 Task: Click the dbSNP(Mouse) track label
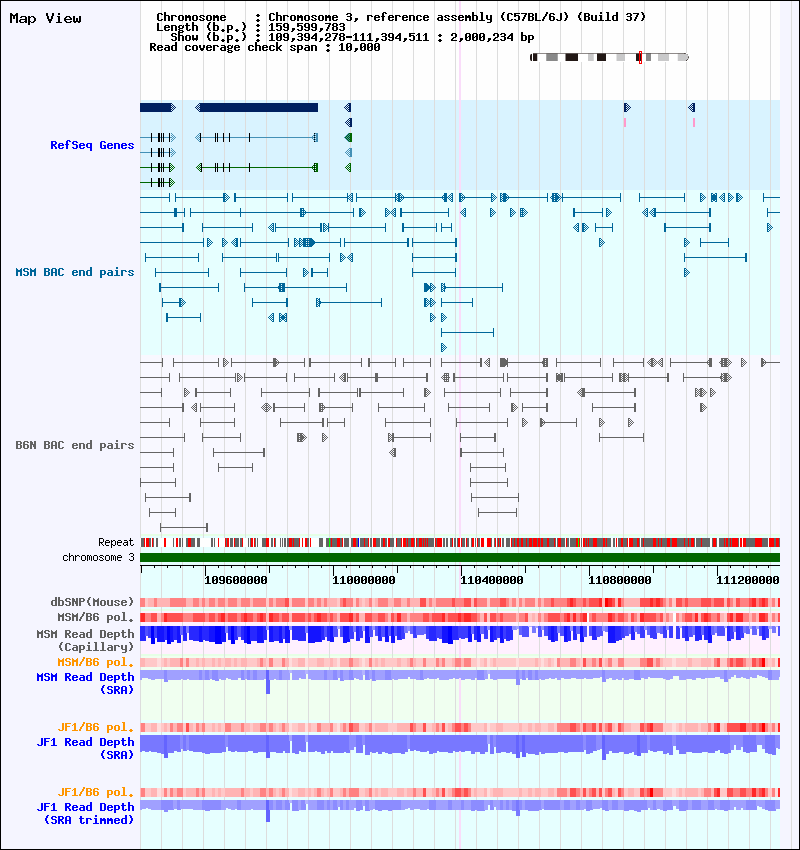tap(92, 602)
